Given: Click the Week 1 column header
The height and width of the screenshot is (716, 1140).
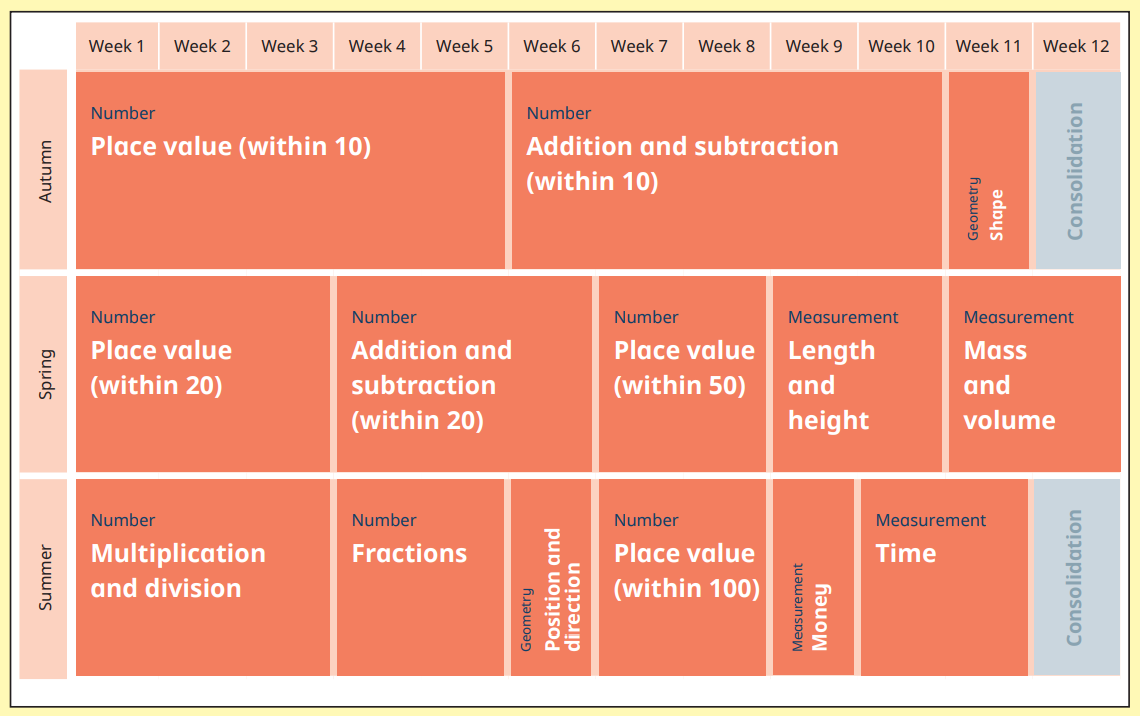Looking at the screenshot, I should click(117, 46).
